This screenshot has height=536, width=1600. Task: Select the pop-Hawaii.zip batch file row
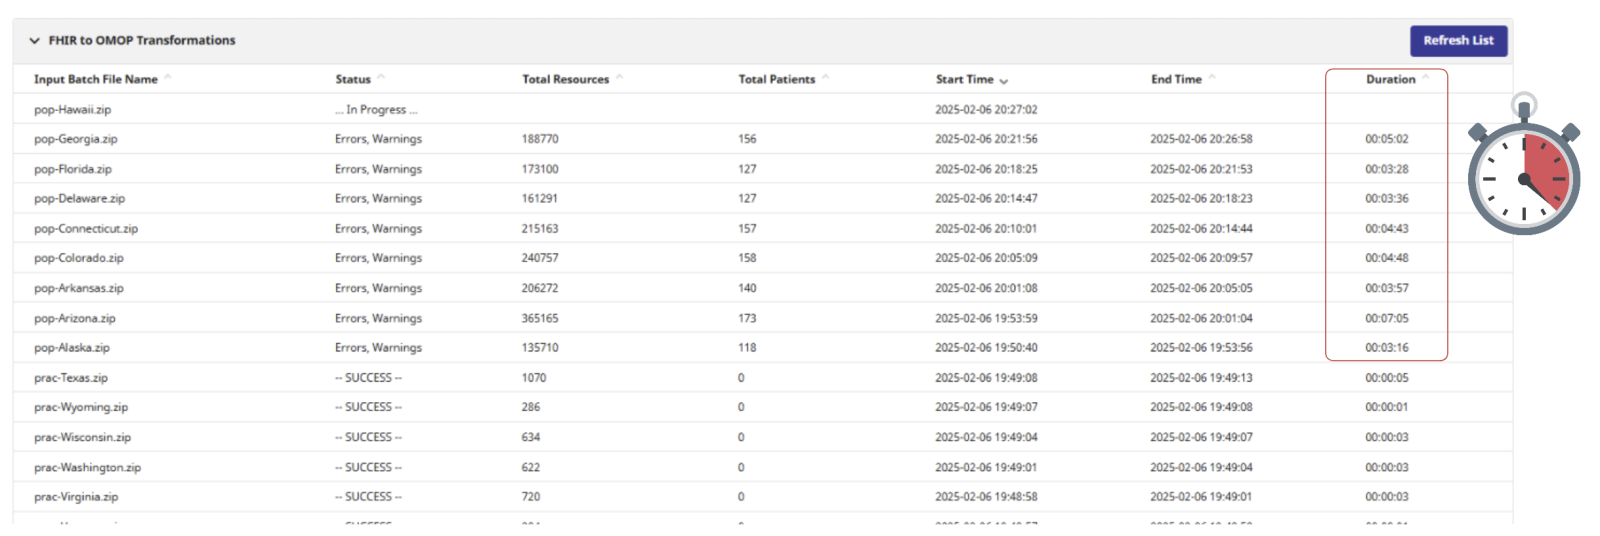point(72,110)
